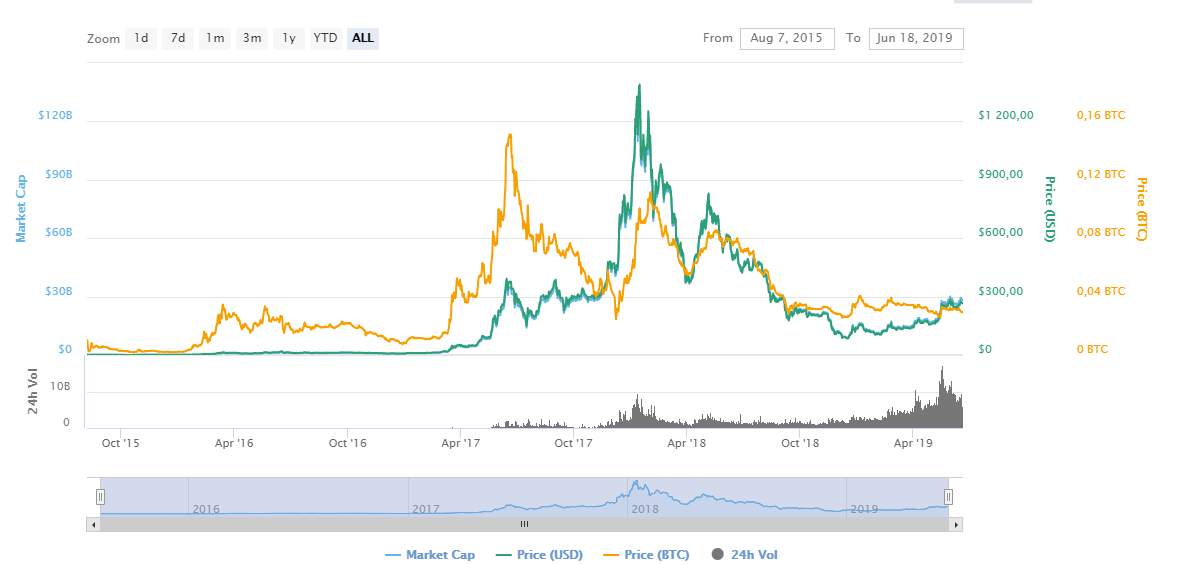The height and width of the screenshot is (564, 1180).
Task: Click navigator right range handle
Action: [x=949, y=497]
